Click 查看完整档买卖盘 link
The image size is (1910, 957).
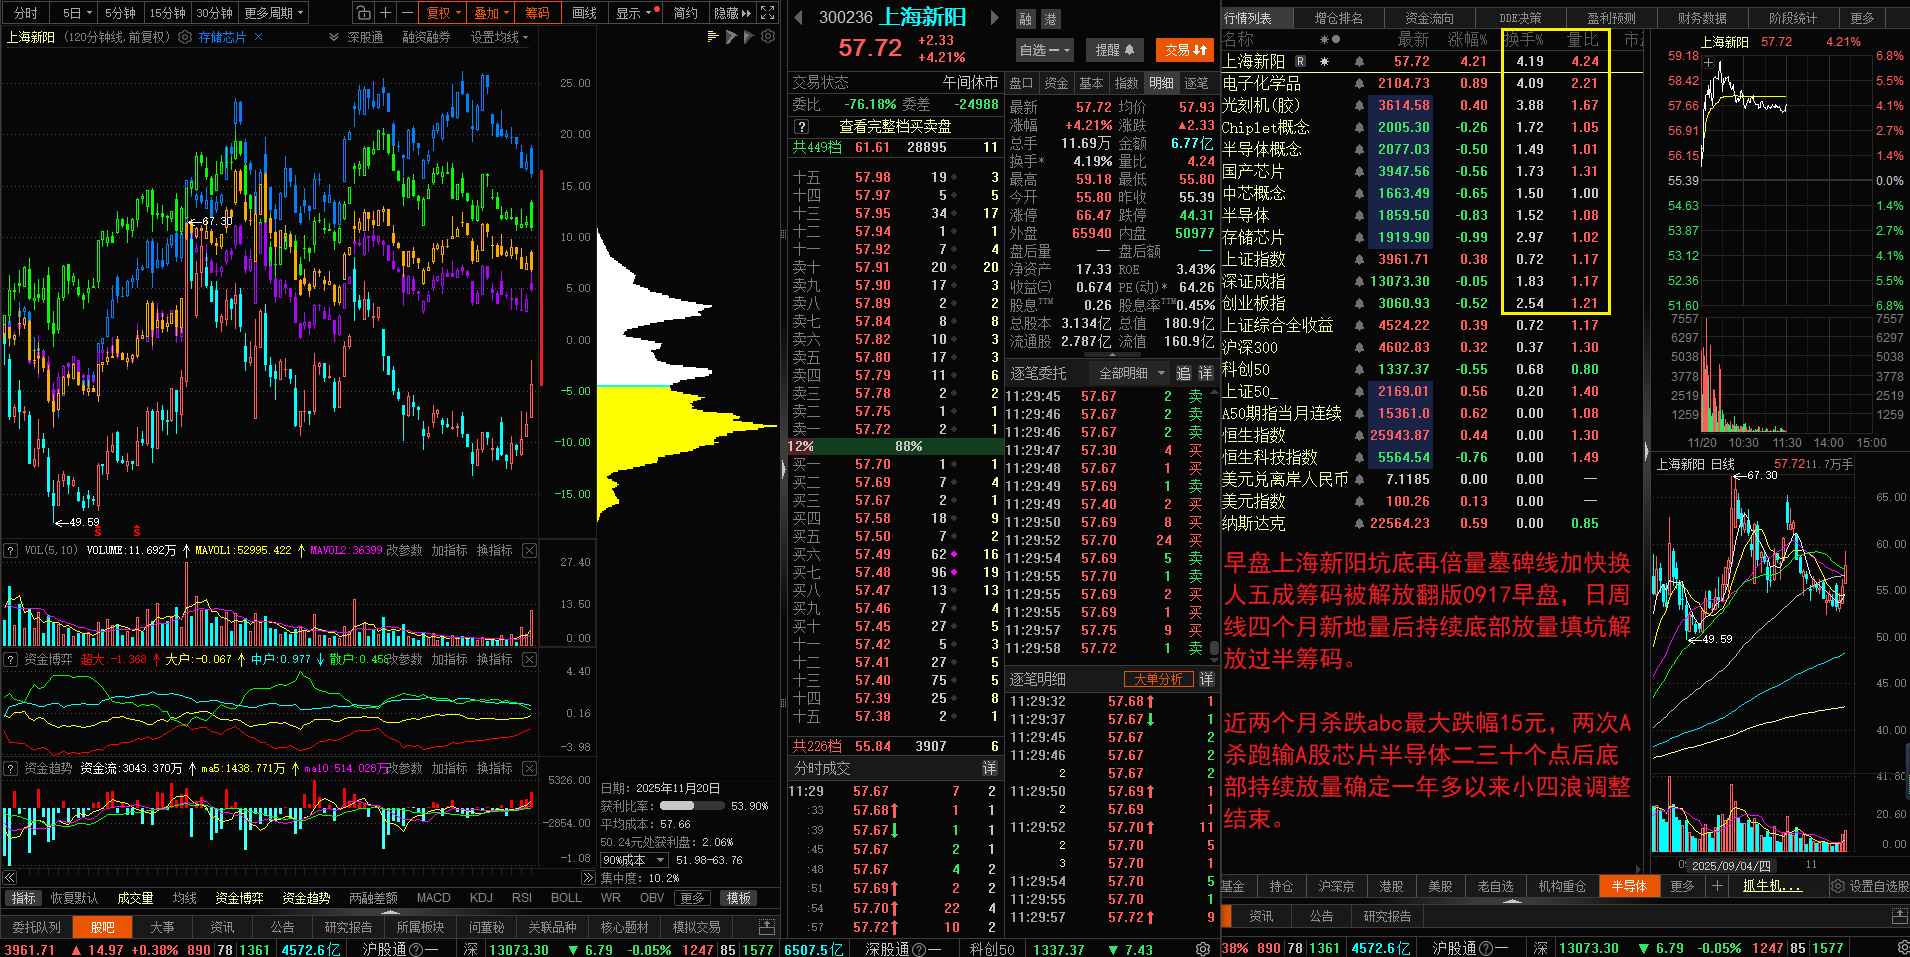[895, 127]
